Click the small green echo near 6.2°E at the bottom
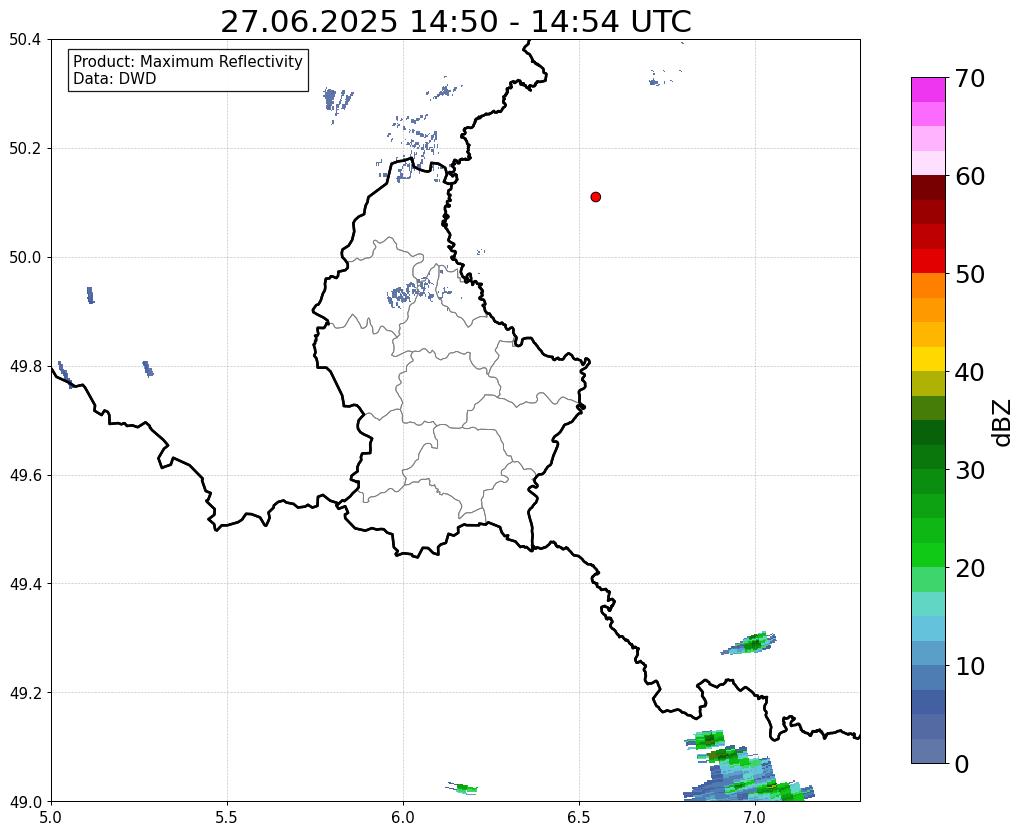Viewport: 1023px width, 834px height. pyautogui.click(x=463, y=788)
